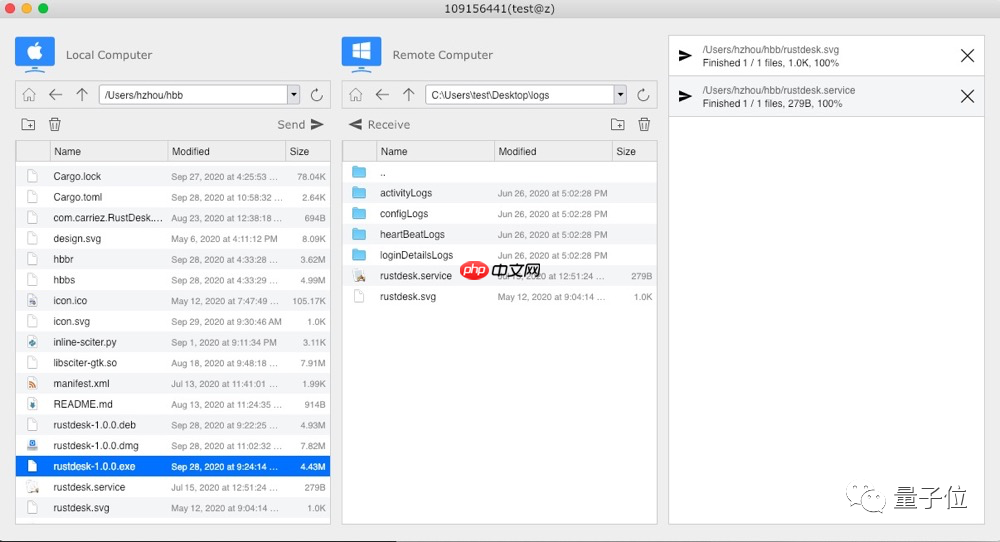The height and width of the screenshot is (542, 1000).
Task: Click the icon.ico file icon
Action: [33, 300]
